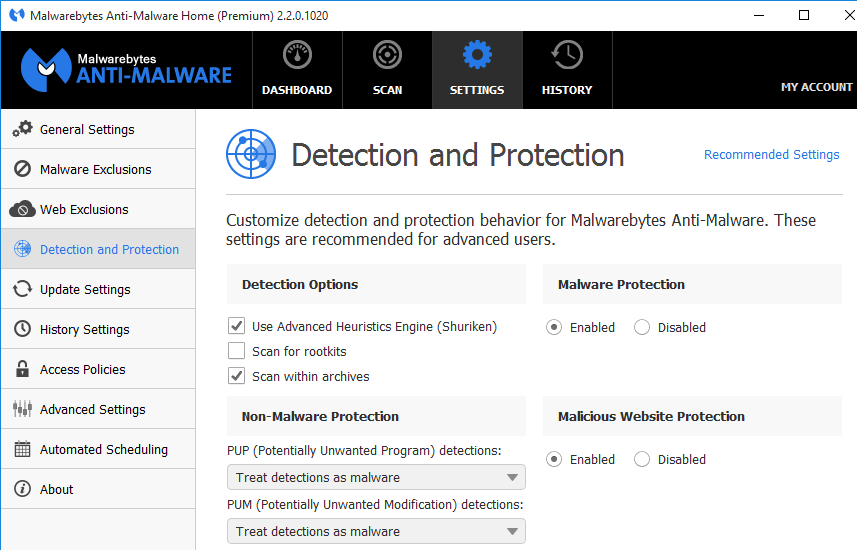The height and width of the screenshot is (550, 857).
Task: Click the Detection and Protection sidebar radar icon
Action: [x=22, y=249]
